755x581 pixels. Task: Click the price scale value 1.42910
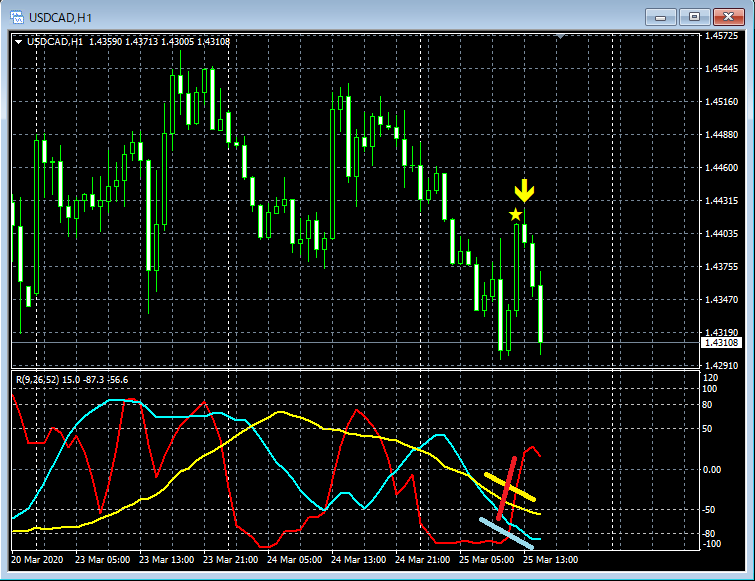(x=721, y=365)
